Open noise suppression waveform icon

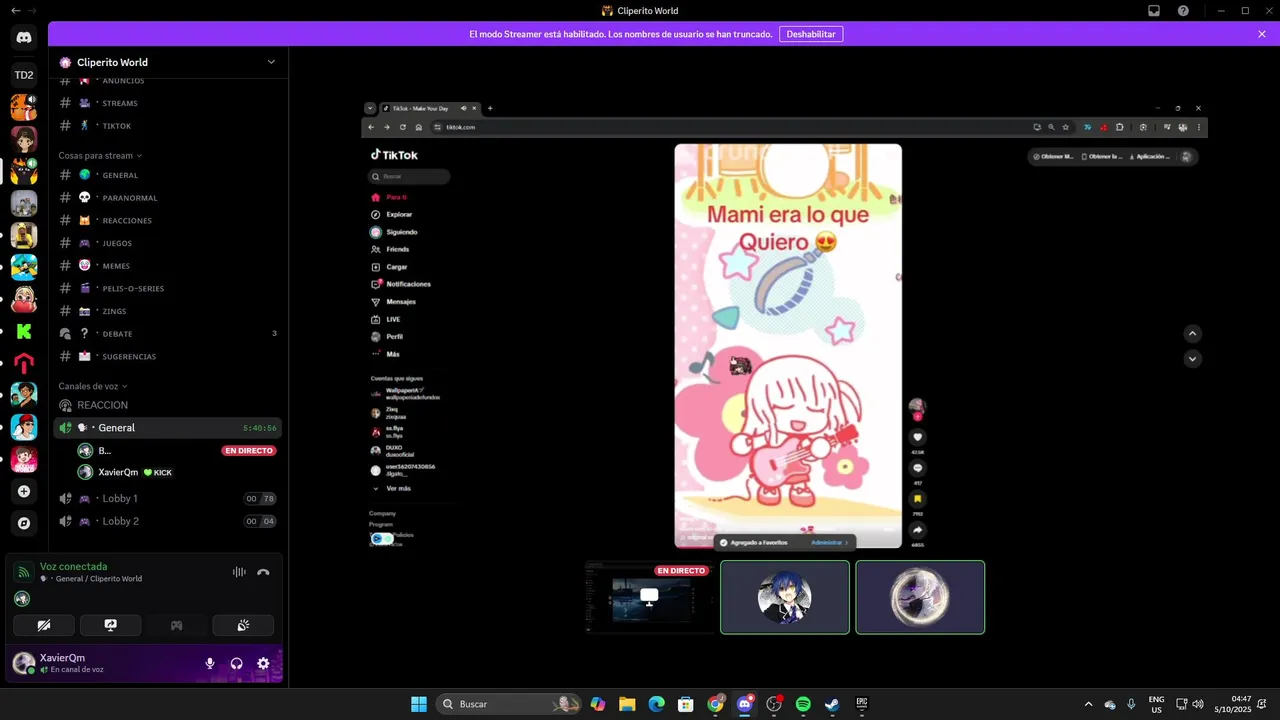(239, 572)
